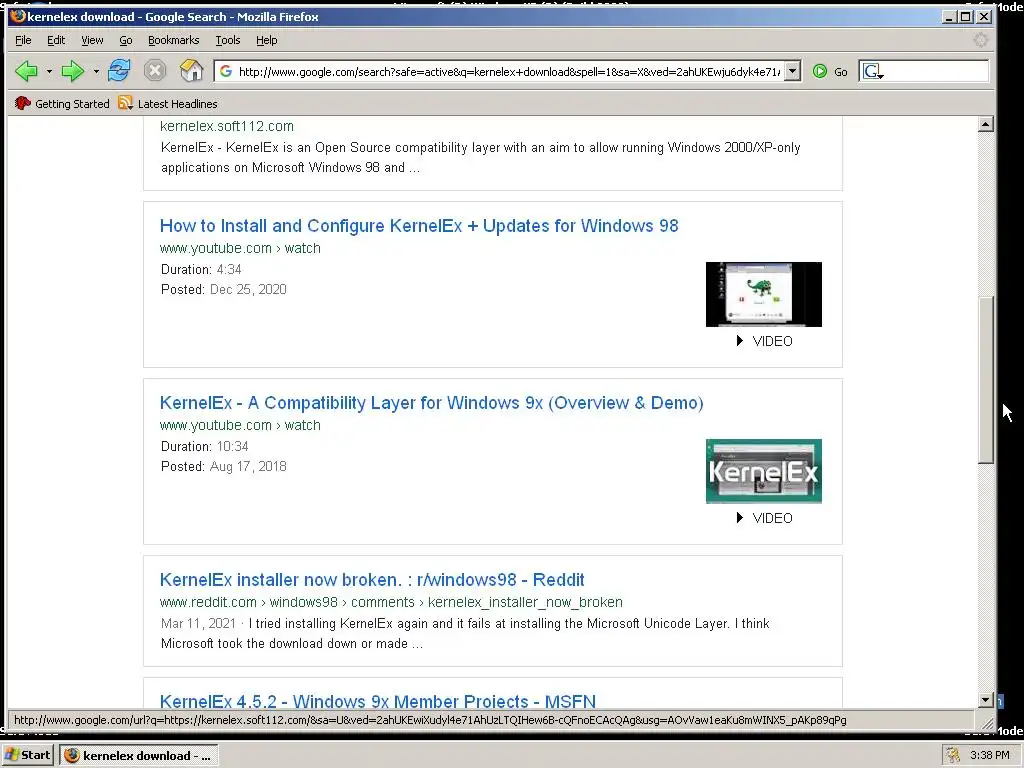Screen dimensions: 1024x768
Task: Open KernelEx installer now broken Reddit link
Action: [x=372, y=580]
